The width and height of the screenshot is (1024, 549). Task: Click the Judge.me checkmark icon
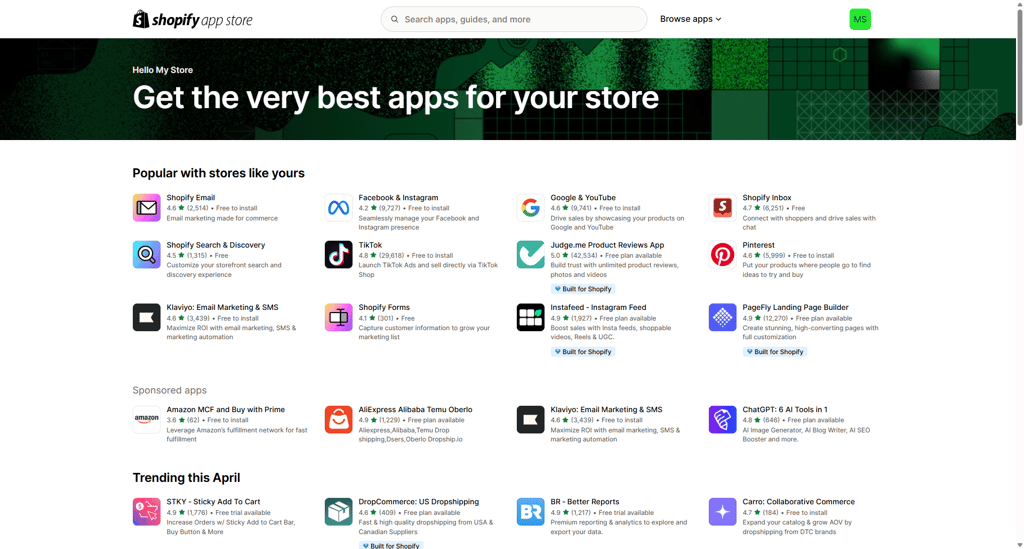click(x=530, y=255)
